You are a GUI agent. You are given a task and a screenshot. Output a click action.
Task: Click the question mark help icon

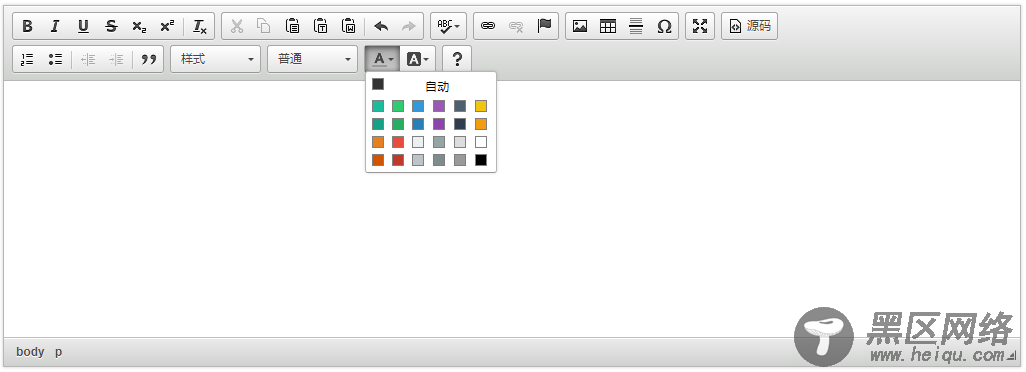(x=457, y=59)
